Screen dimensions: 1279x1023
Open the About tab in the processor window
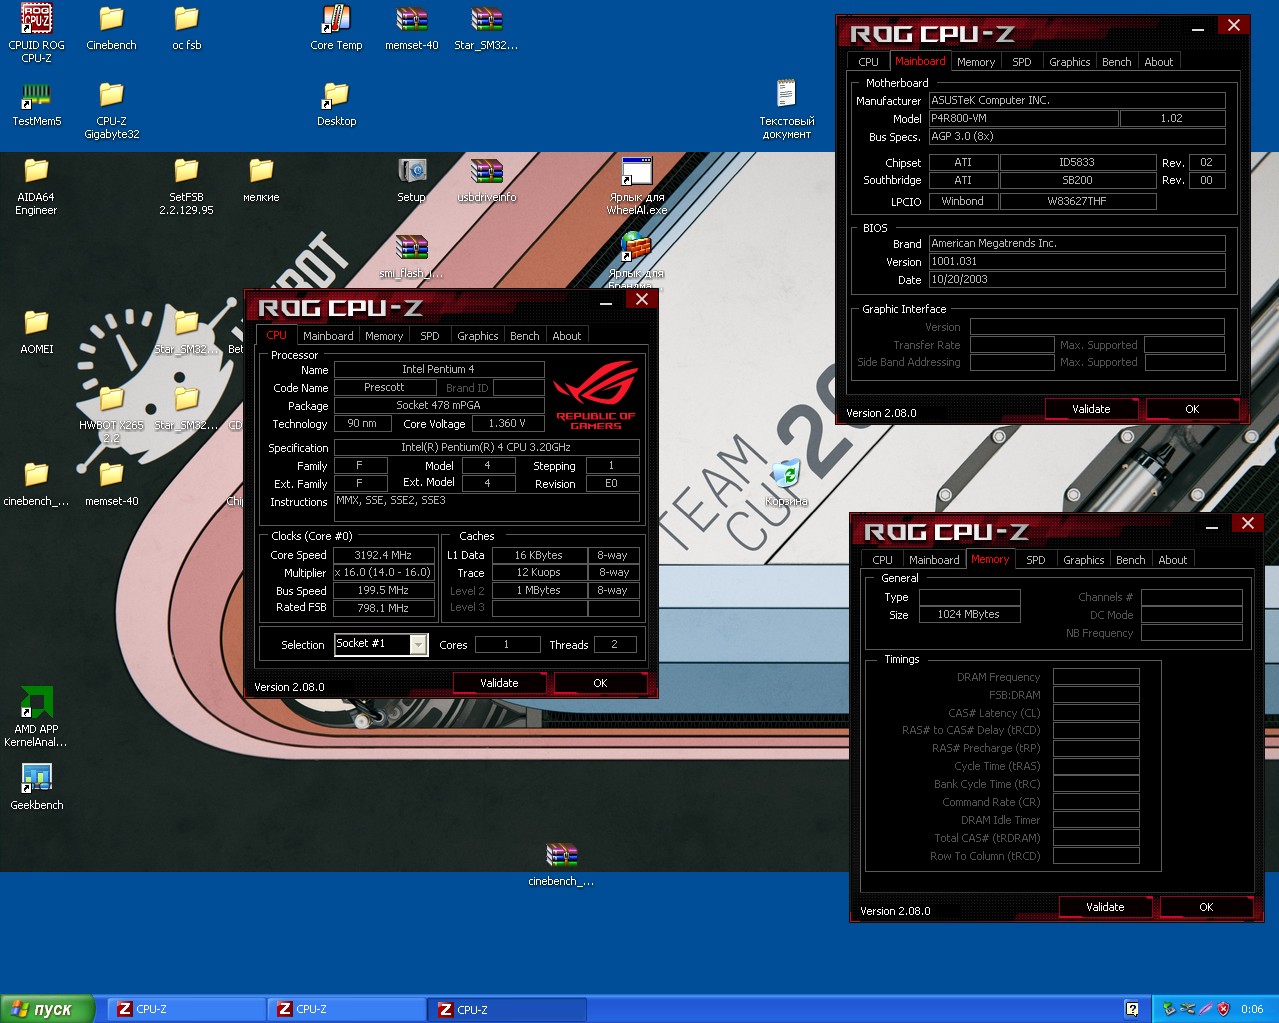point(567,336)
